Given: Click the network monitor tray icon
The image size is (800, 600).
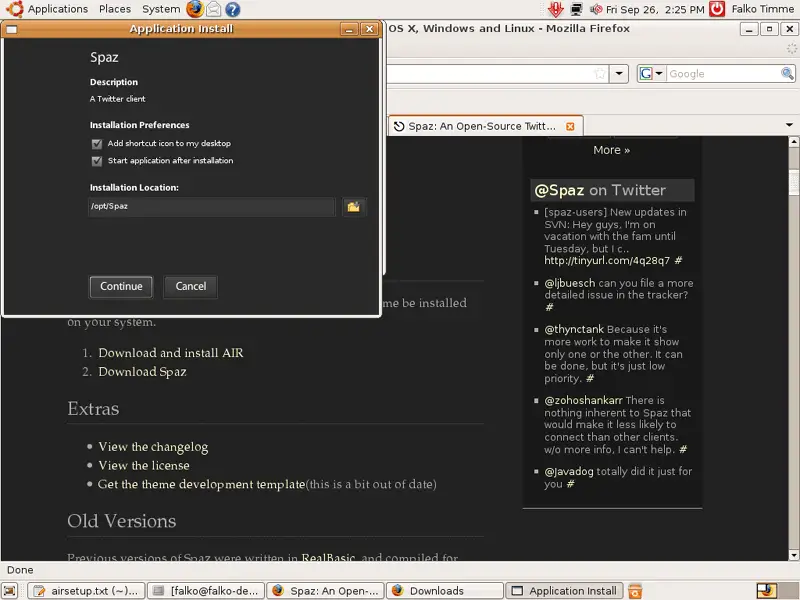Looking at the screenshot, I should (577, 9).
